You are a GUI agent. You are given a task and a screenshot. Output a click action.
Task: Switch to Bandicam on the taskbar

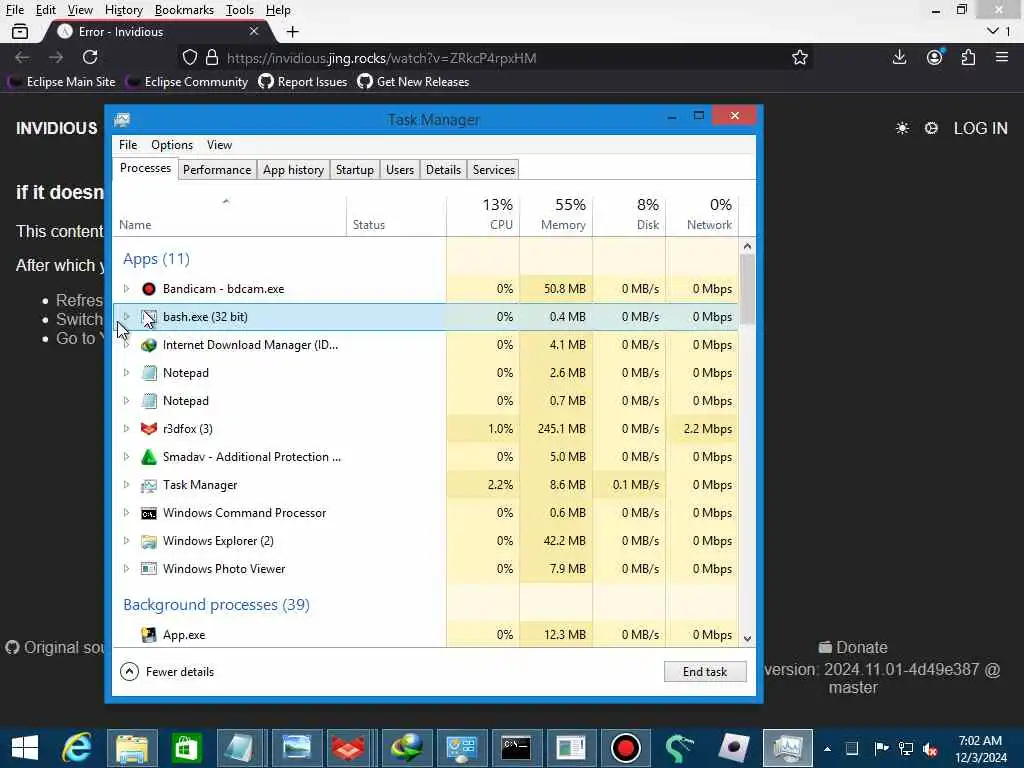pyautogui.click(x=626, y=748)
